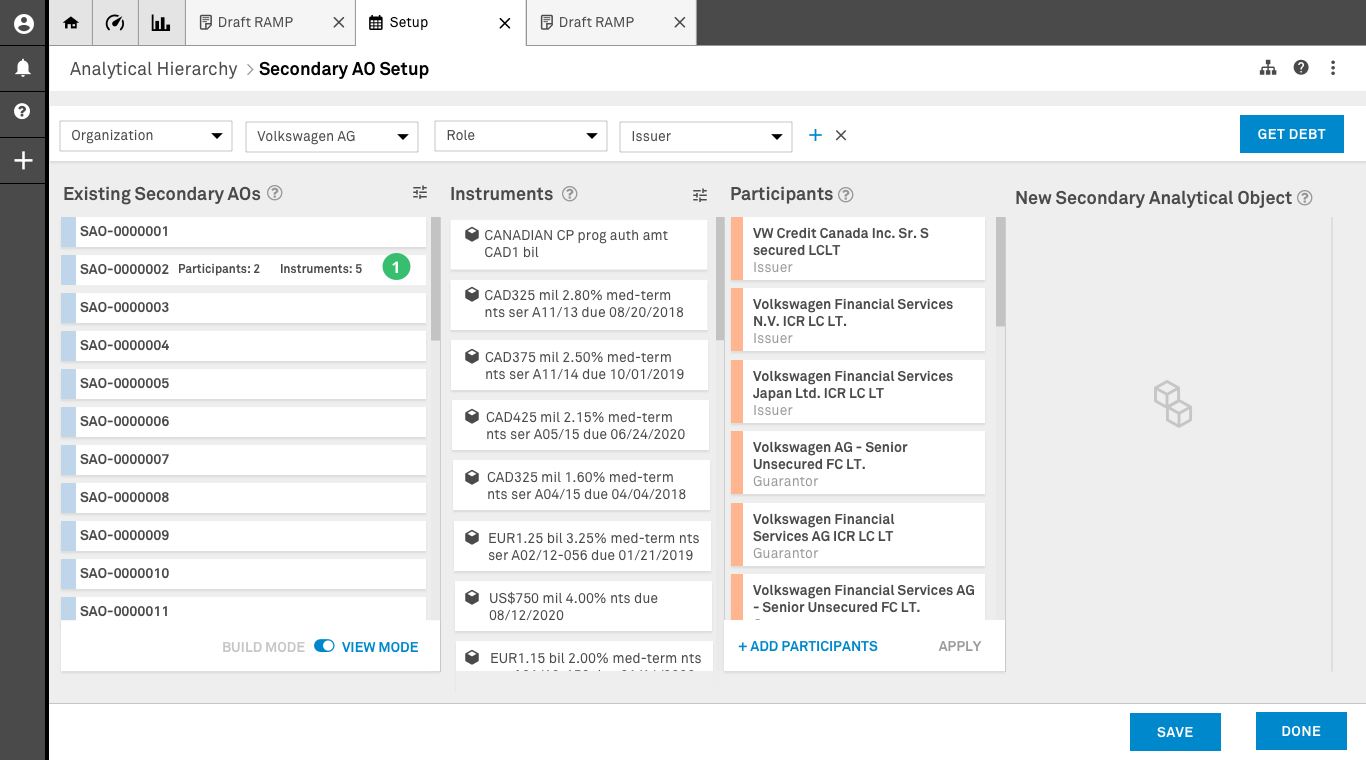Open notifications bell in sidebar
This screenshot has width=1366, height=760.
coord(23,68)
